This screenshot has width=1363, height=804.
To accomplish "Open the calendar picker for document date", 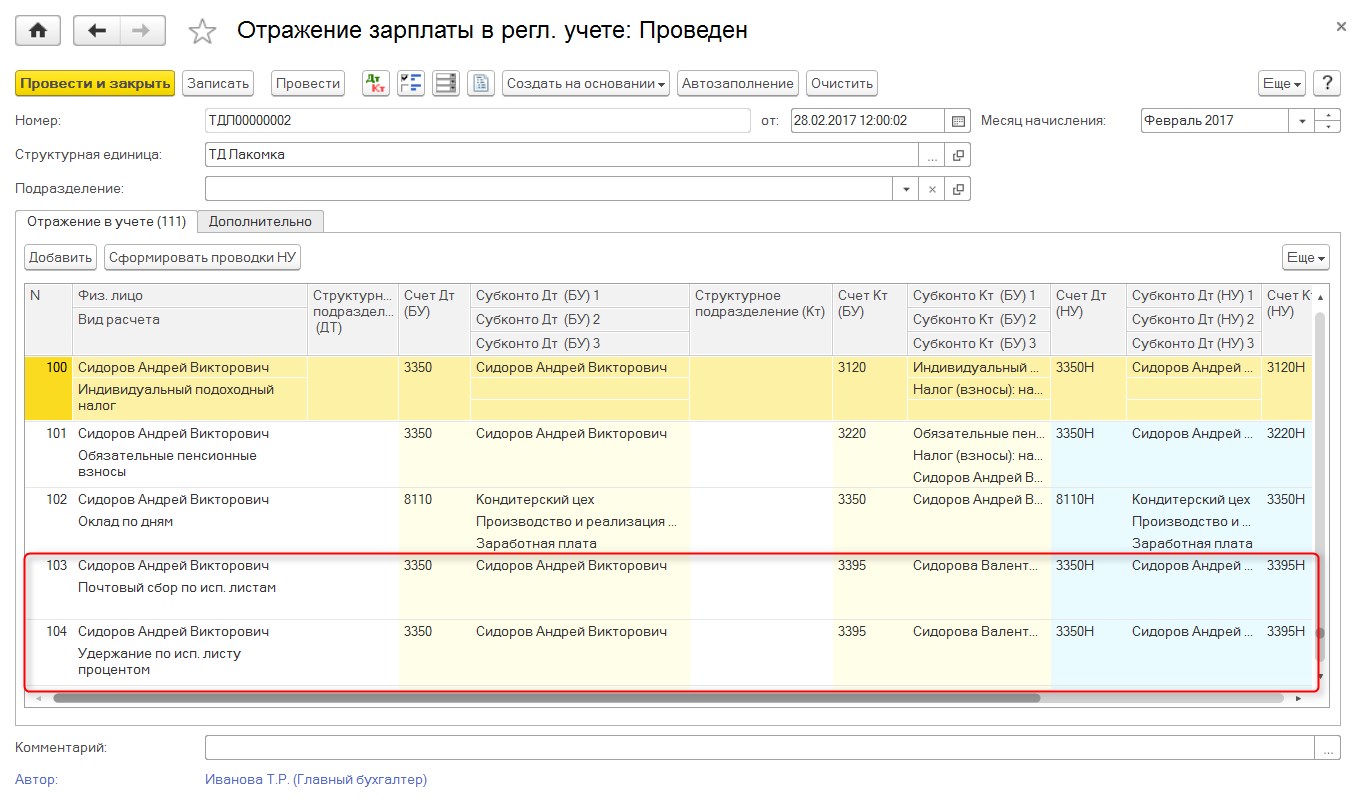I will [958, 121].
